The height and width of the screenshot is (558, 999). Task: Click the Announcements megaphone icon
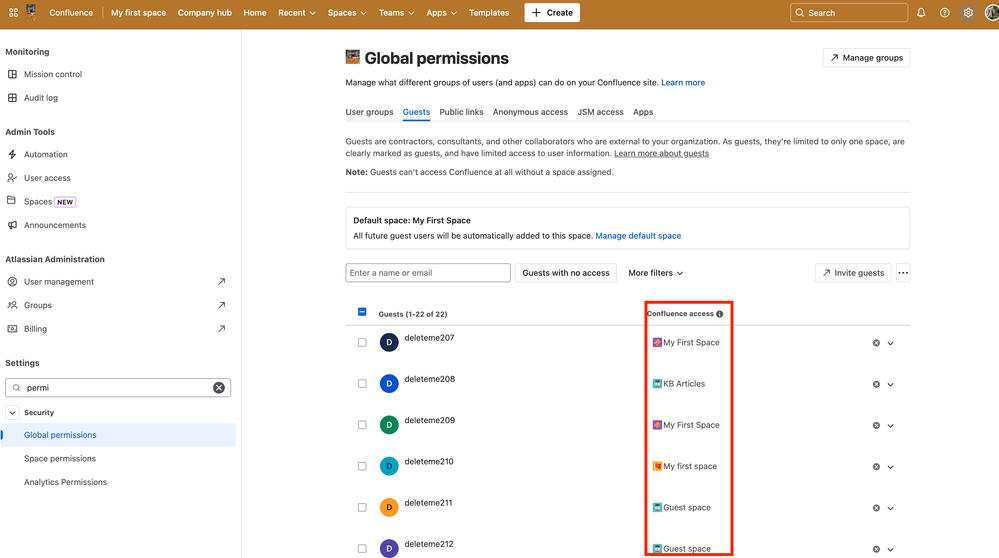12,225
